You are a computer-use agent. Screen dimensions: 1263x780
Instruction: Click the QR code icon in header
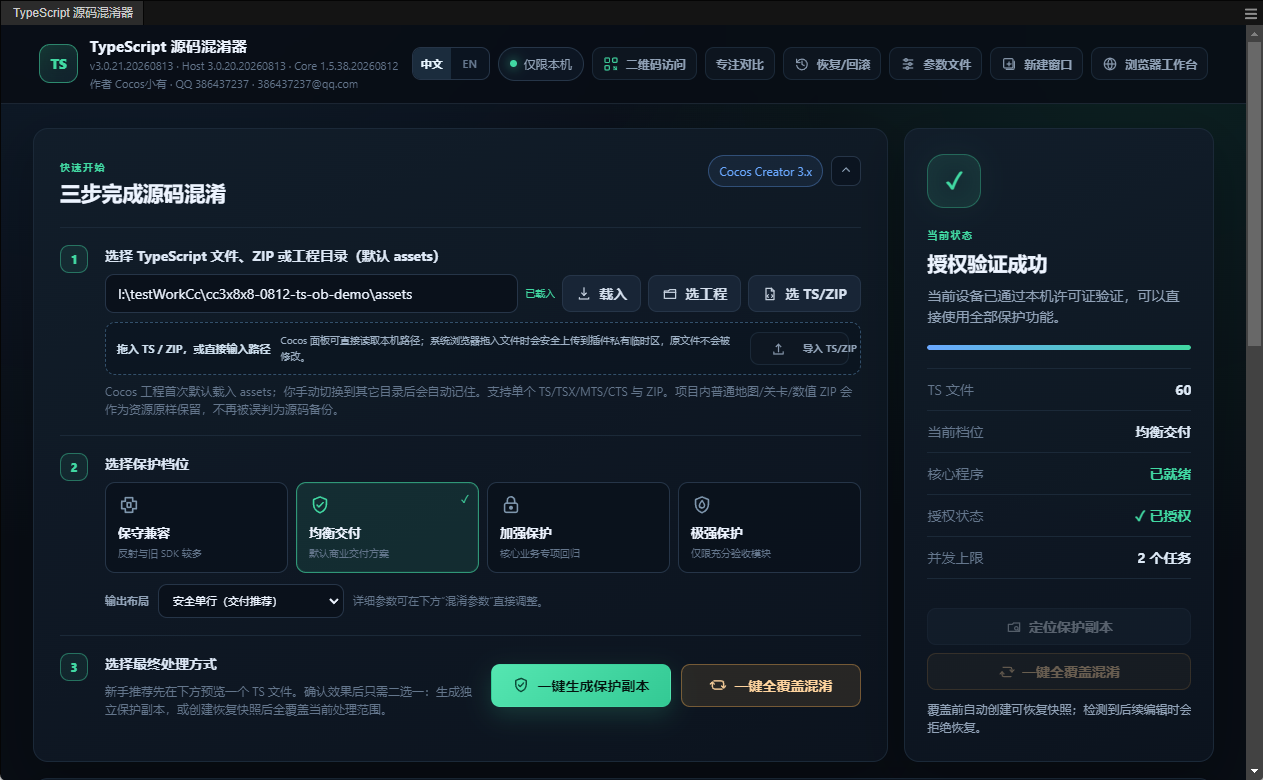pos(611,64)
